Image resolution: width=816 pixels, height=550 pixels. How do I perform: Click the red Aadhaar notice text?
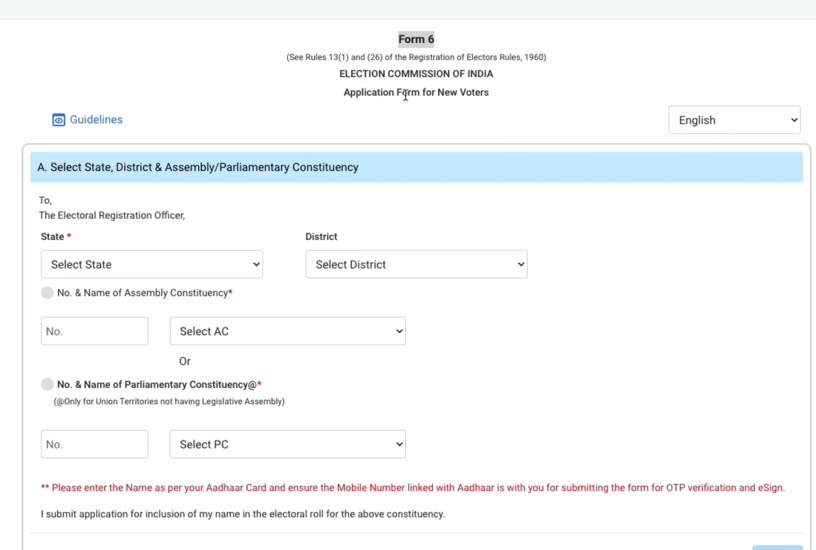(413, 488)
